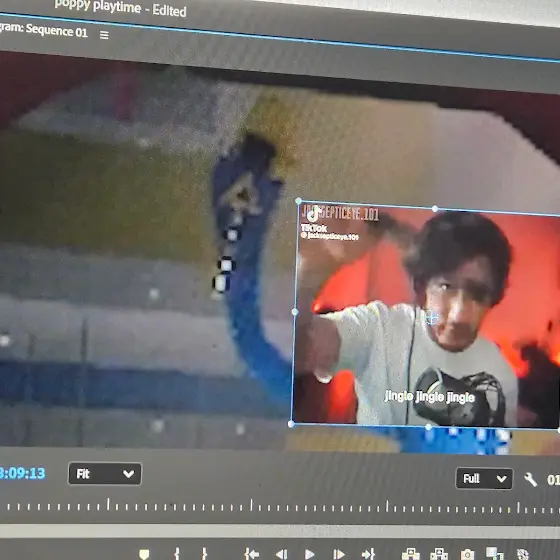
Task: Click the "Sequence 01" program panel title
Action: [56, 31]
